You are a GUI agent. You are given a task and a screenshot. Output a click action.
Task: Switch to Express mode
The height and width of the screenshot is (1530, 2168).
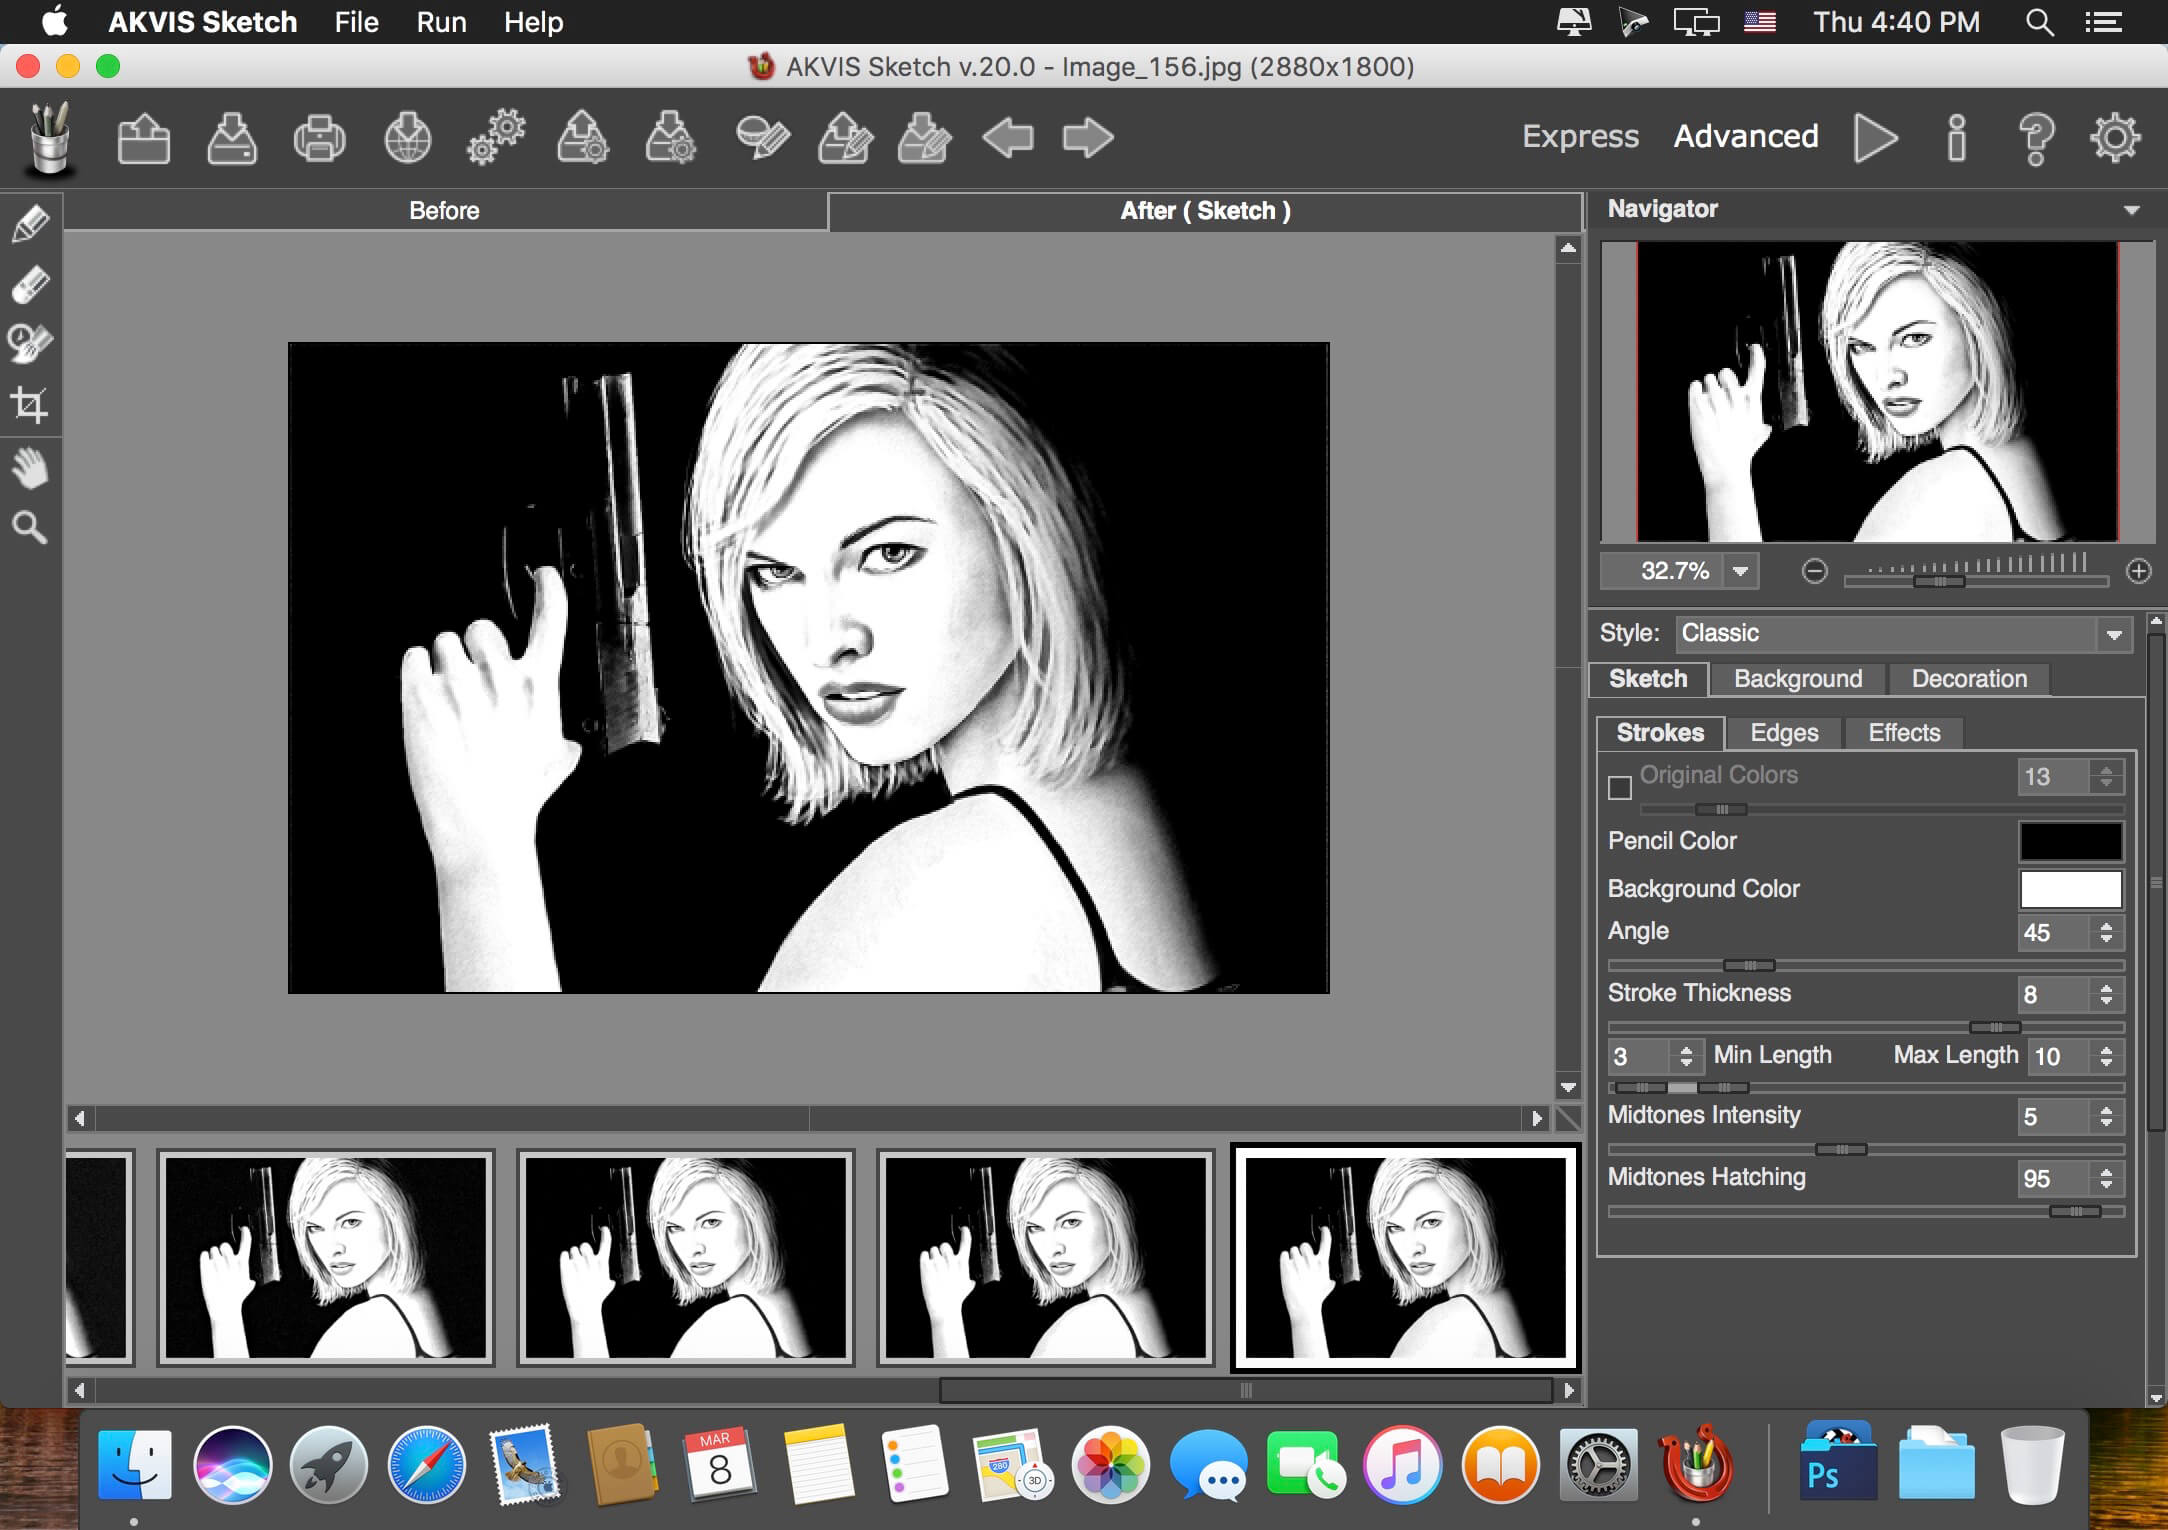1574,137
